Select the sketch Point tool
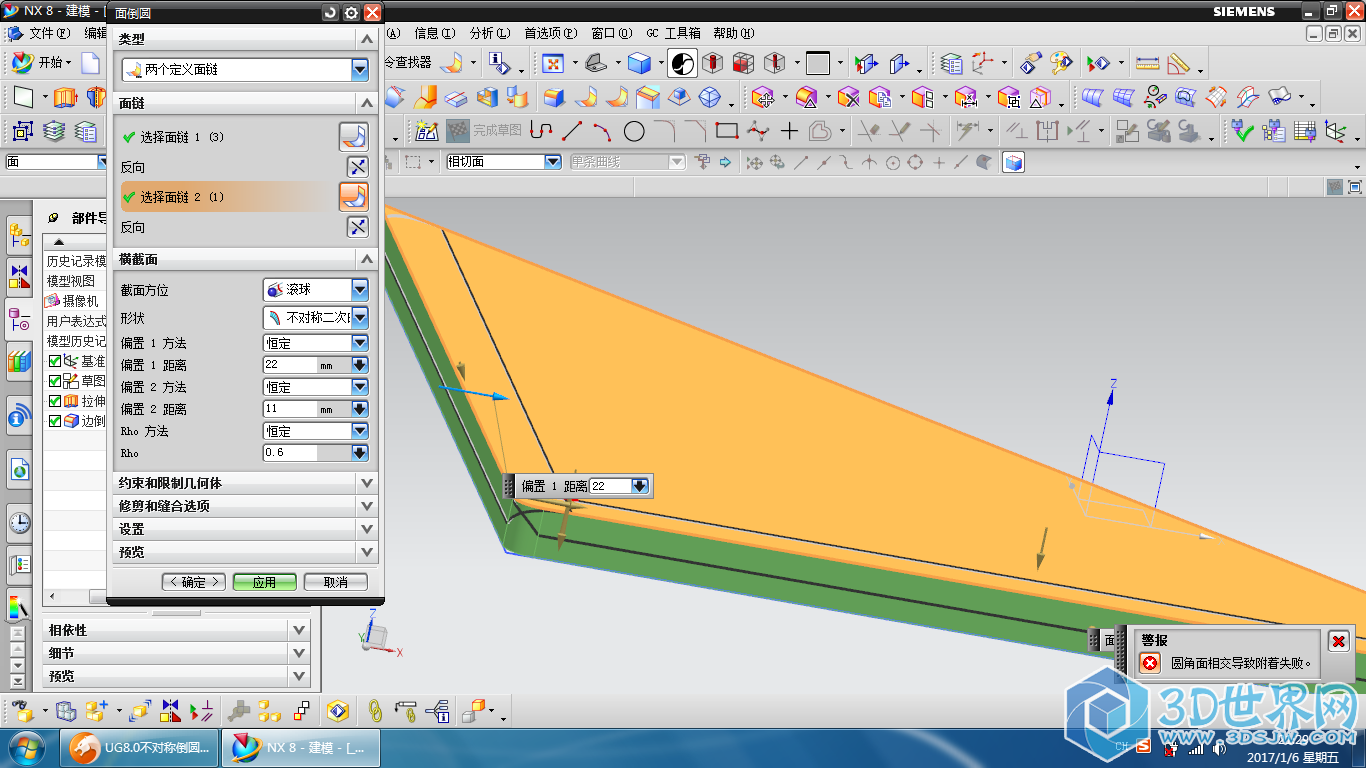Image resolution: width=1366 pixels, height=768 pixels. pos(789,131)
